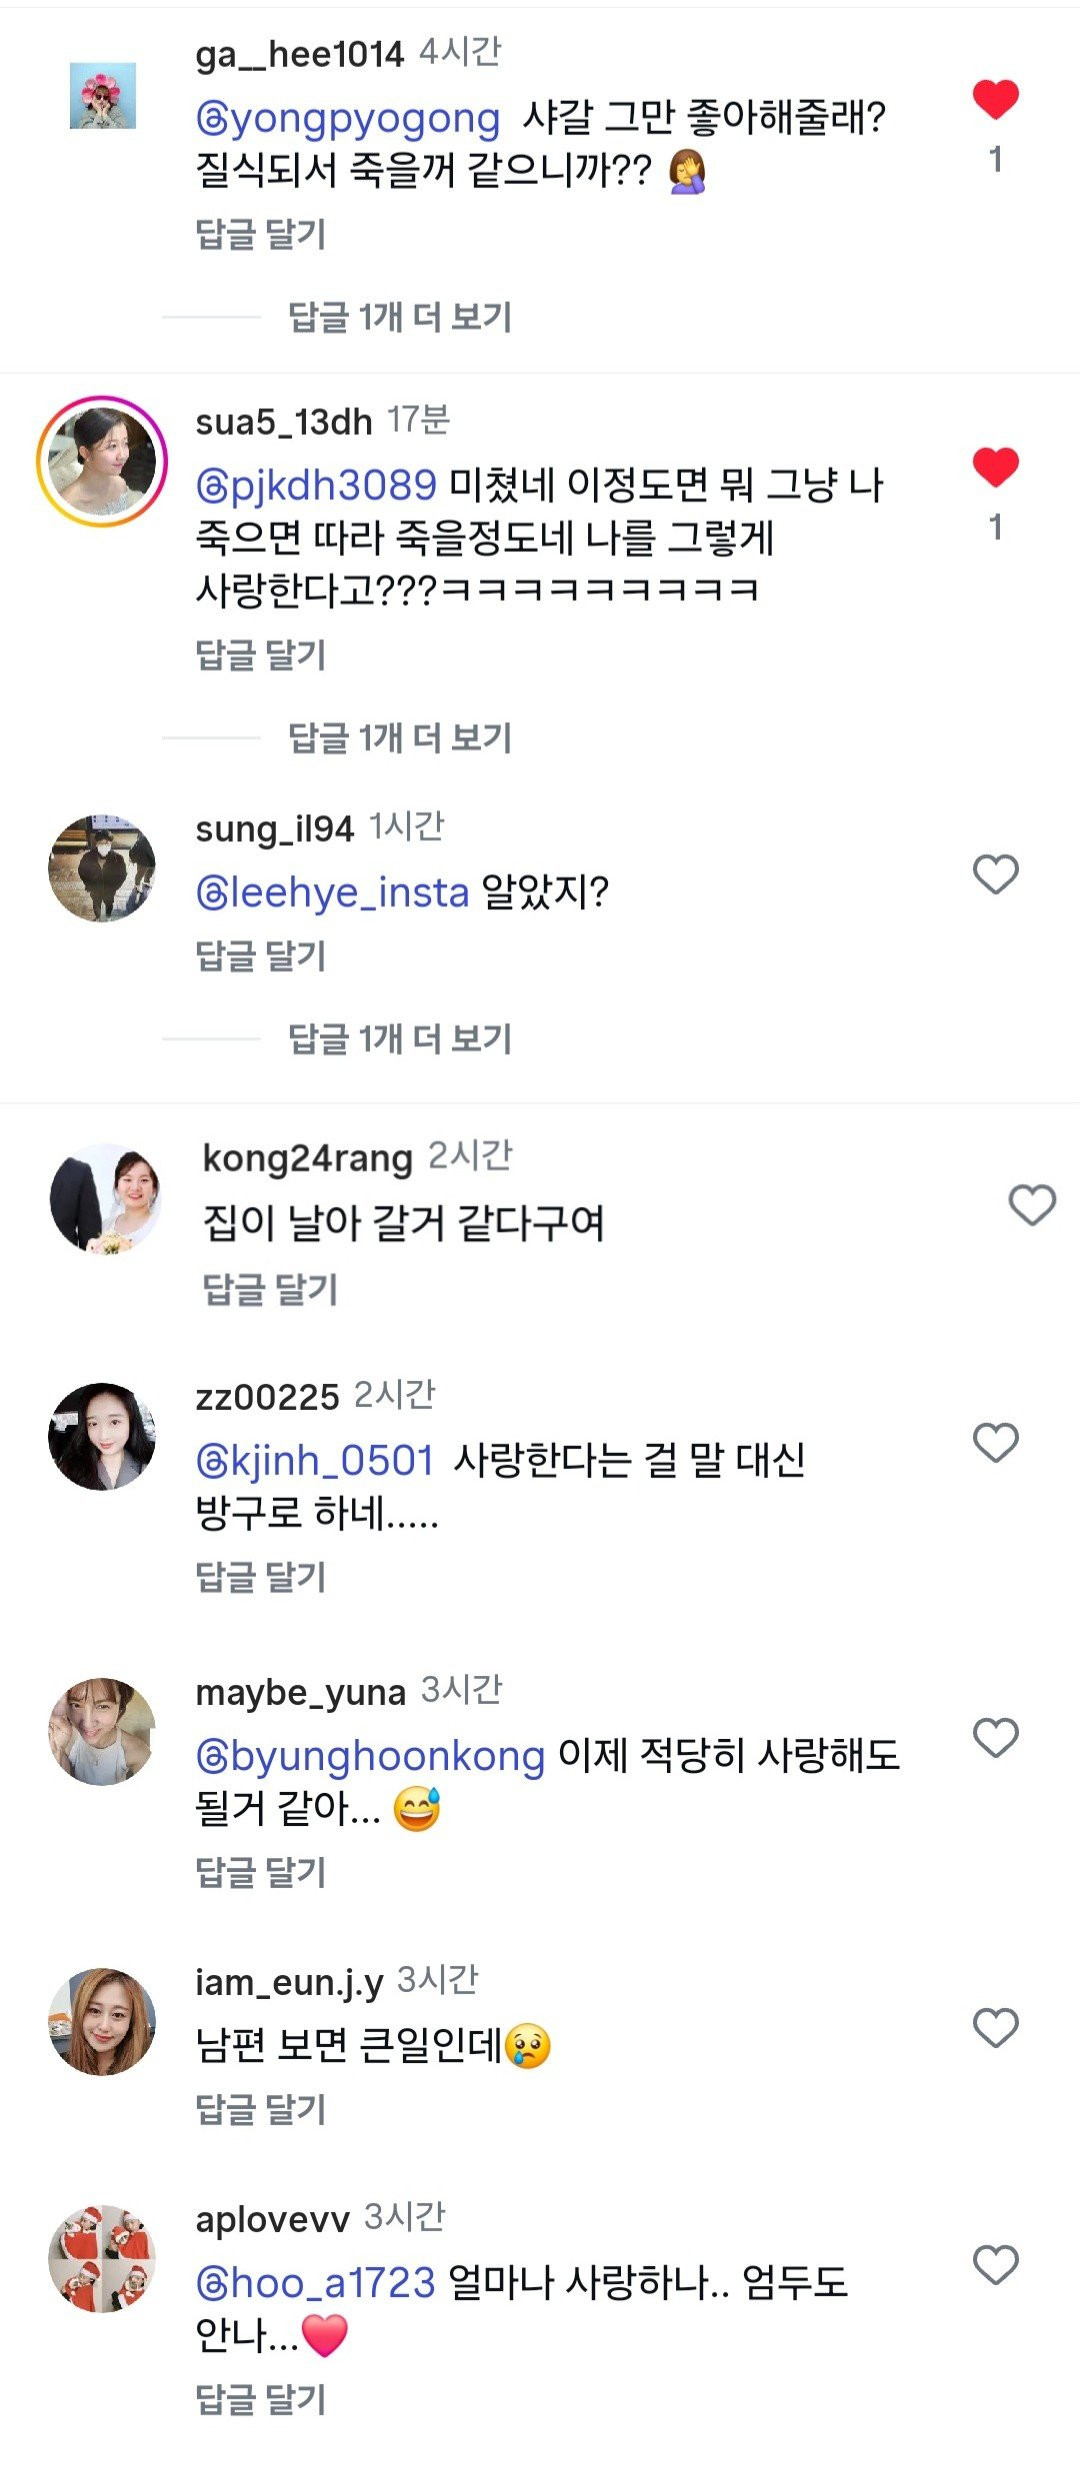The image size is (1080, 2474).
Task: Unlike ga__hee1014's comment with red heart
Action: coord(995,100)
